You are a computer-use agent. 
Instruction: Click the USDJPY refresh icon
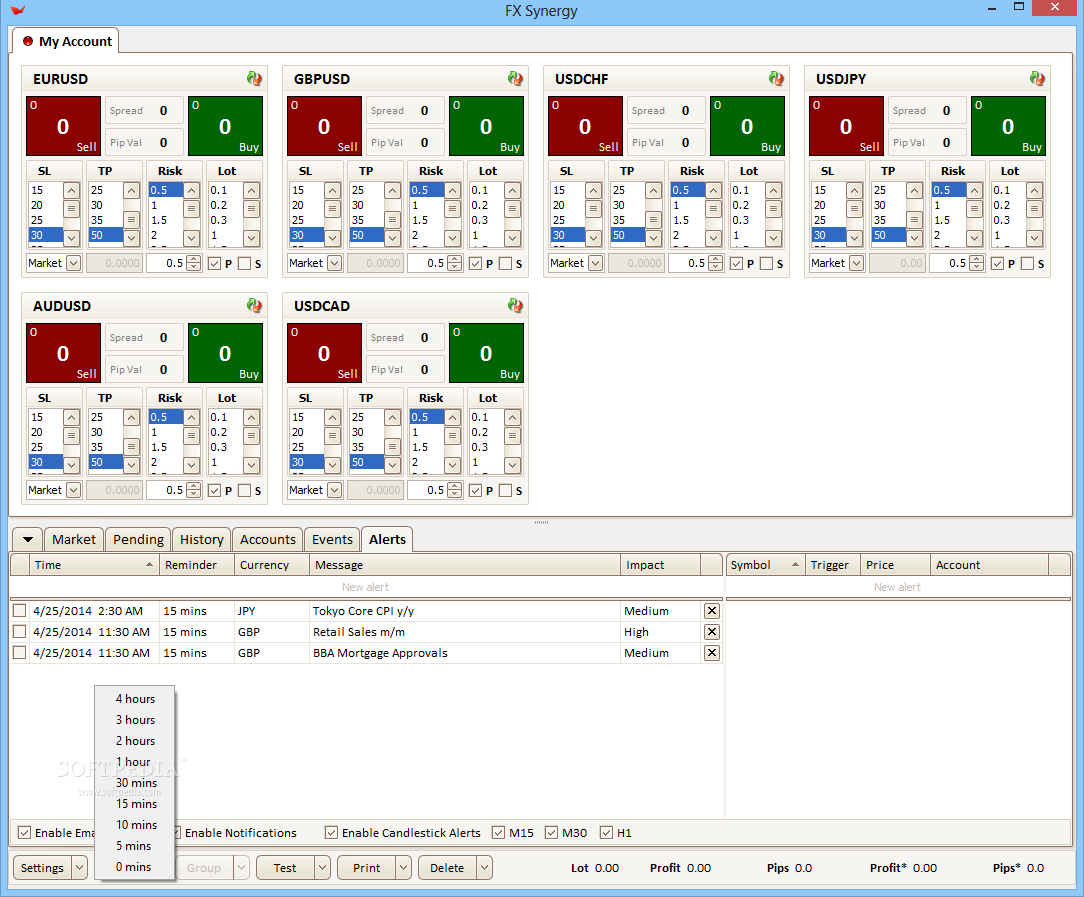pyautogui.click(x=1037, y=78)
